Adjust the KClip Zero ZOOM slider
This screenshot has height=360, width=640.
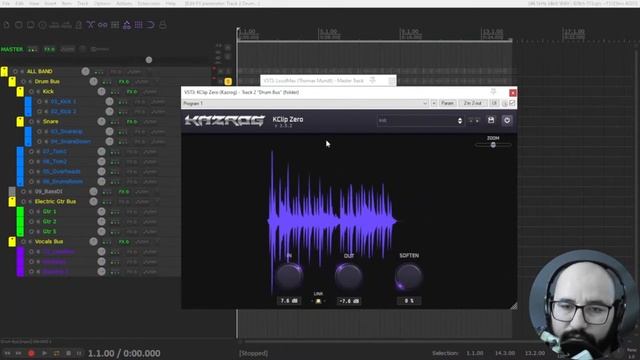[493, 145]
